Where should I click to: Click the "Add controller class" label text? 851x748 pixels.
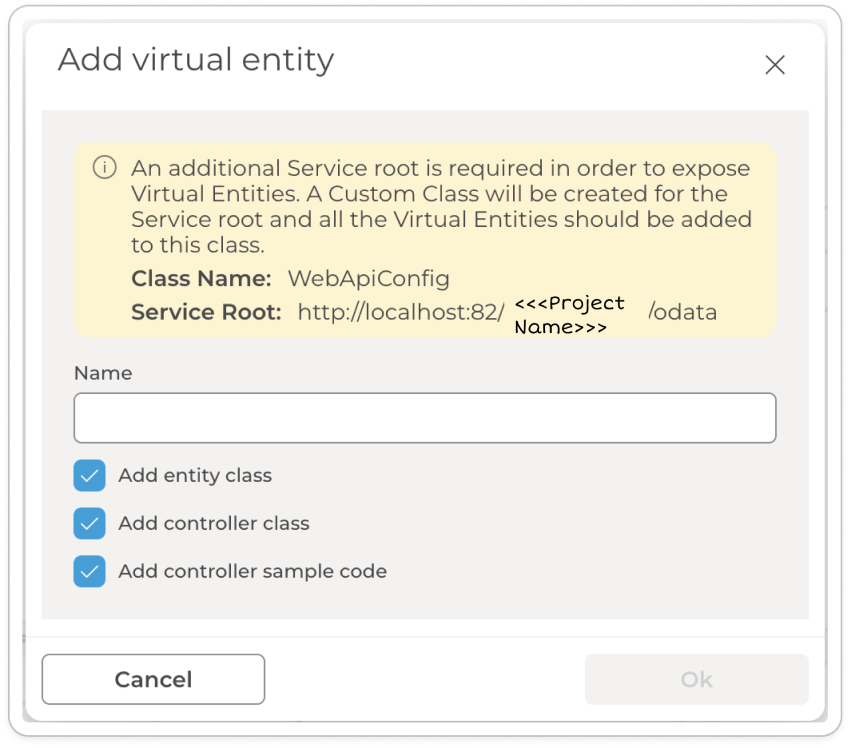point(214,524)
